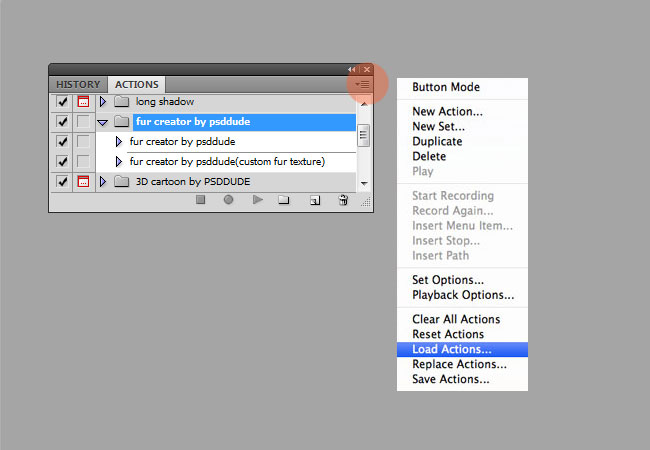Expand the long shadow action set
This screenshot has height=450, width=650.
click(x=103, y=102)
